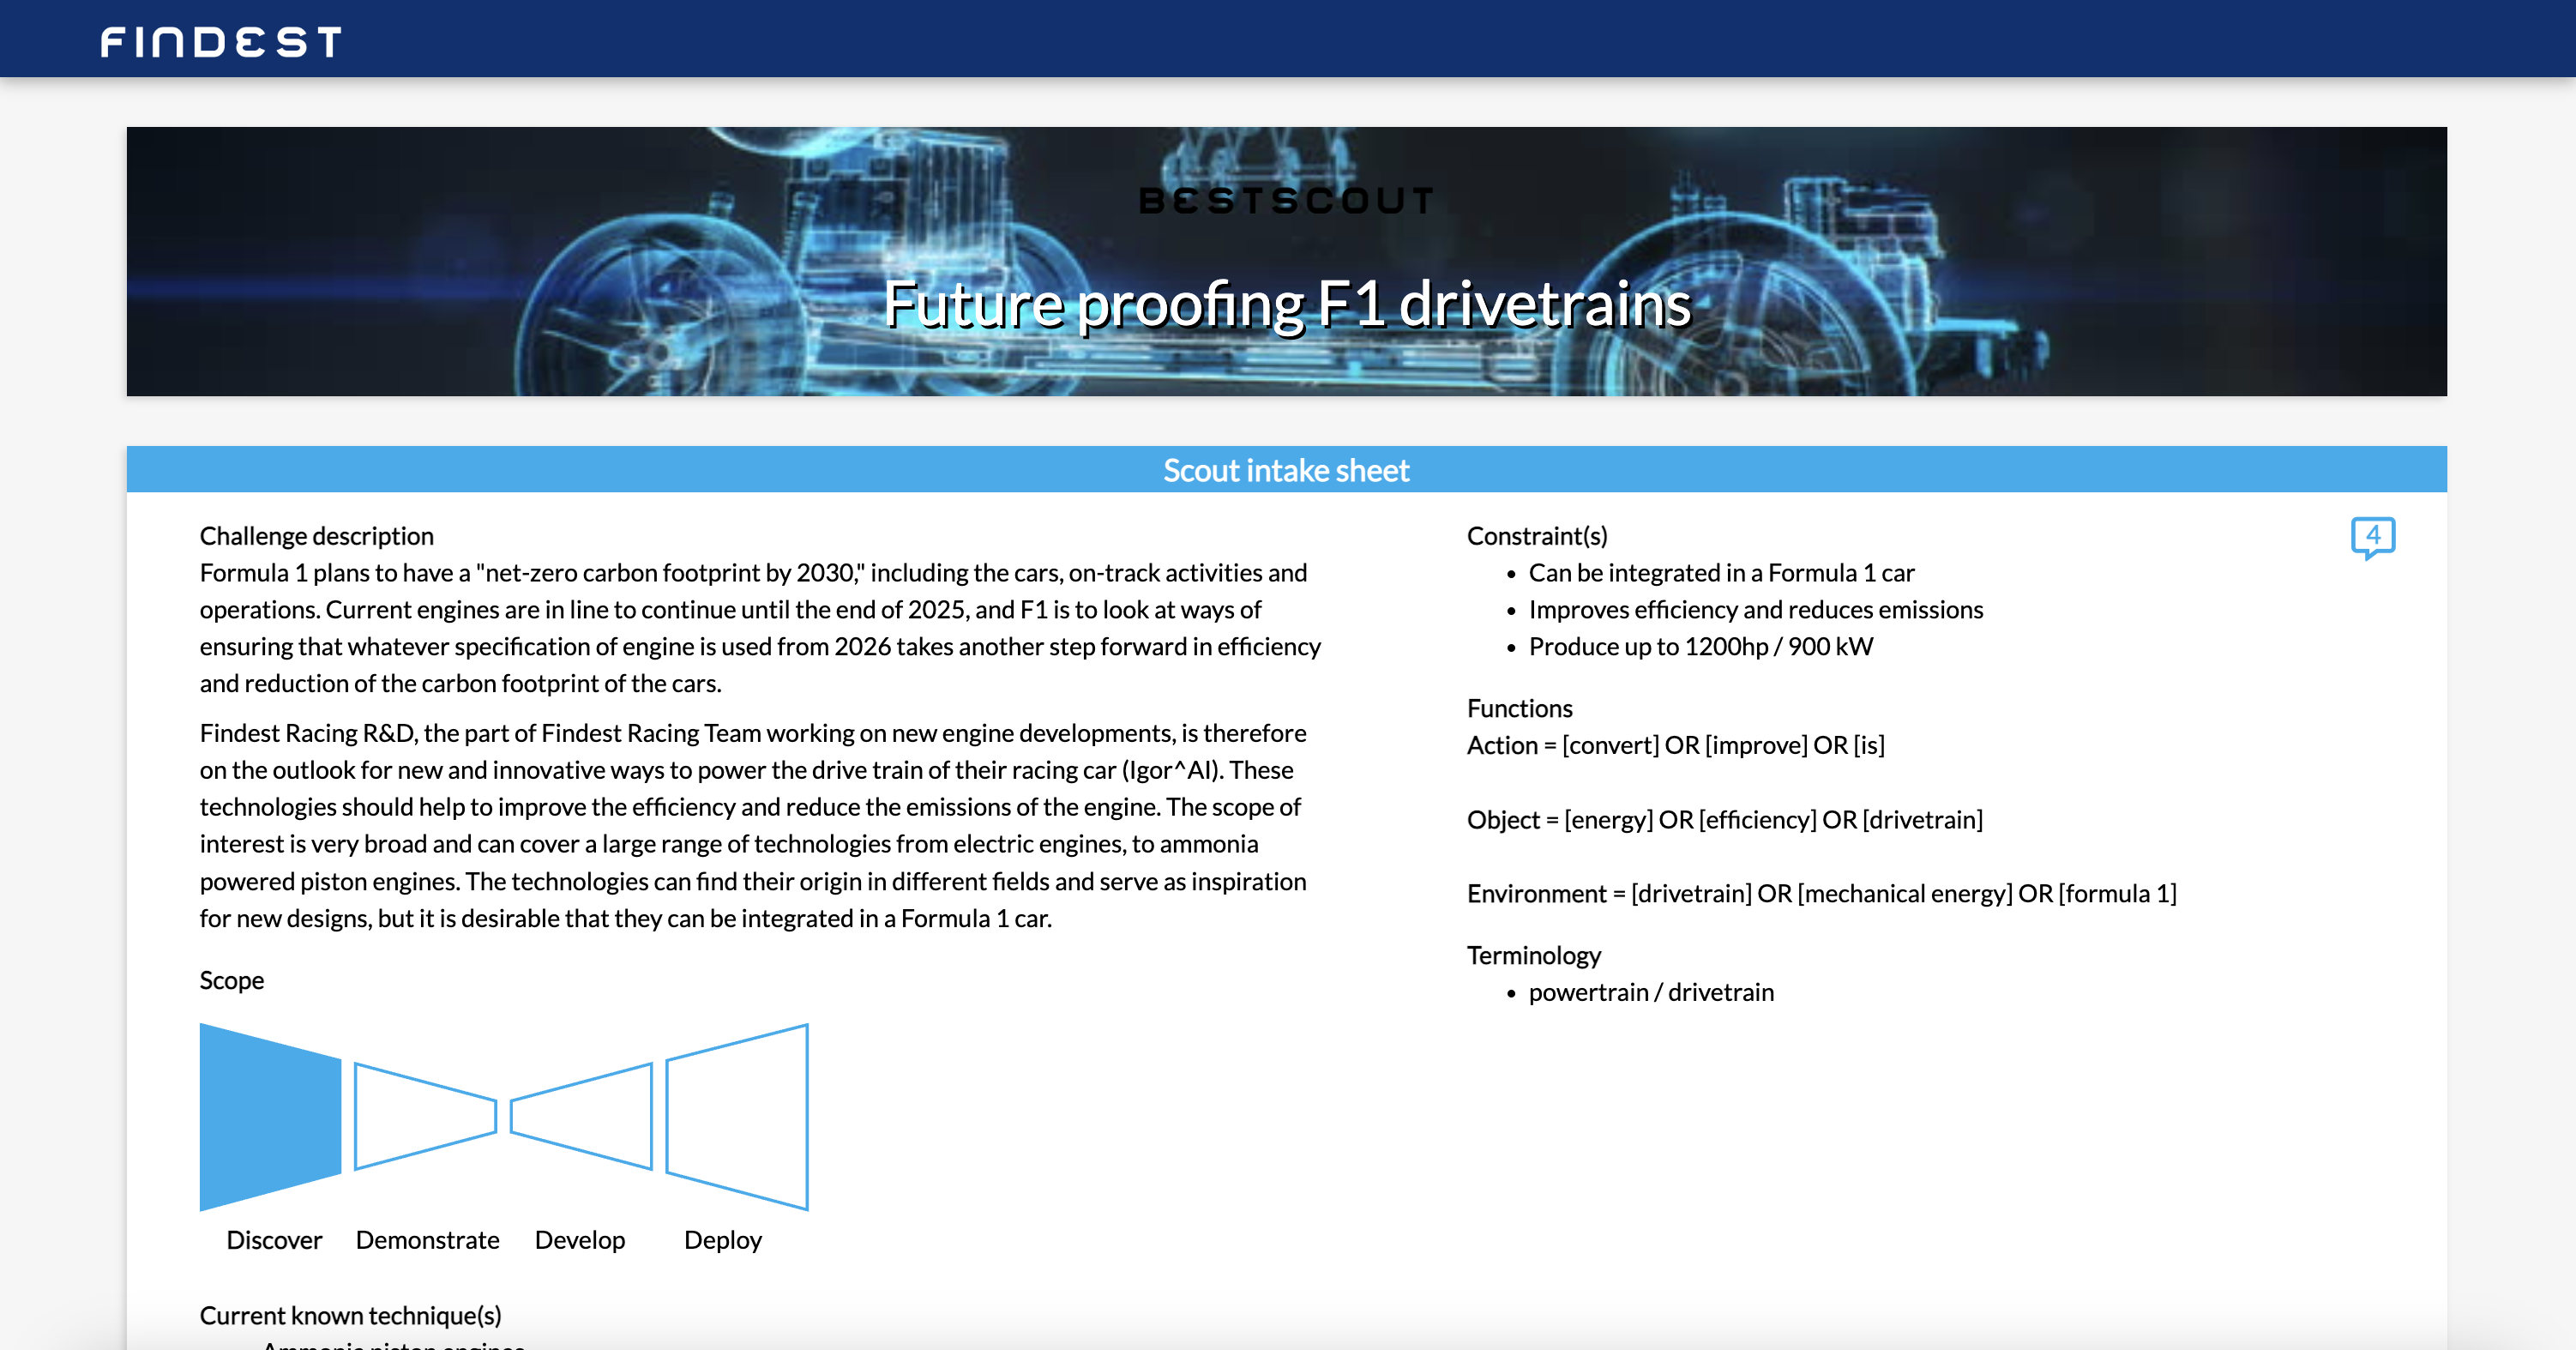The image size is (2576, 1350).
Task: Click the 'powertrain / drivetrain' bullet
Action: pyautogui.click(x=1652, y=992)
